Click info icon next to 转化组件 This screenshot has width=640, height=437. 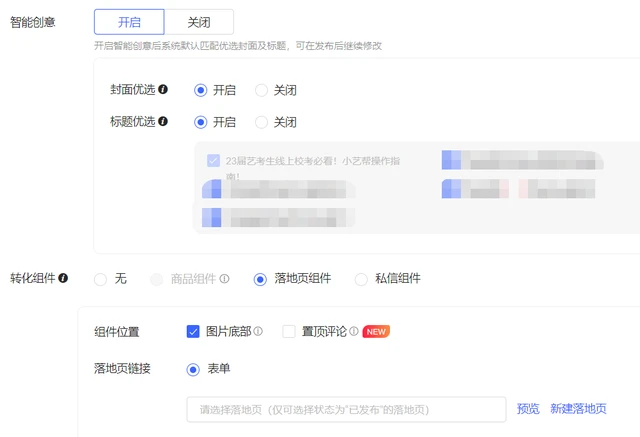(63, 278)
